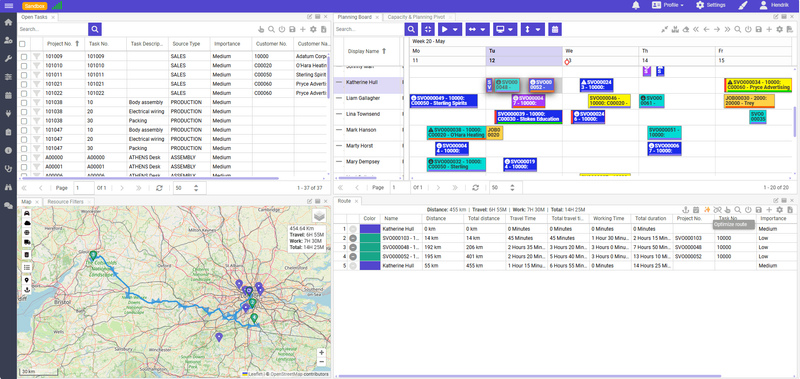Jump forward double chevron on Planning Board
Viewport: 800px width, 379px height.
click(728, 30)
